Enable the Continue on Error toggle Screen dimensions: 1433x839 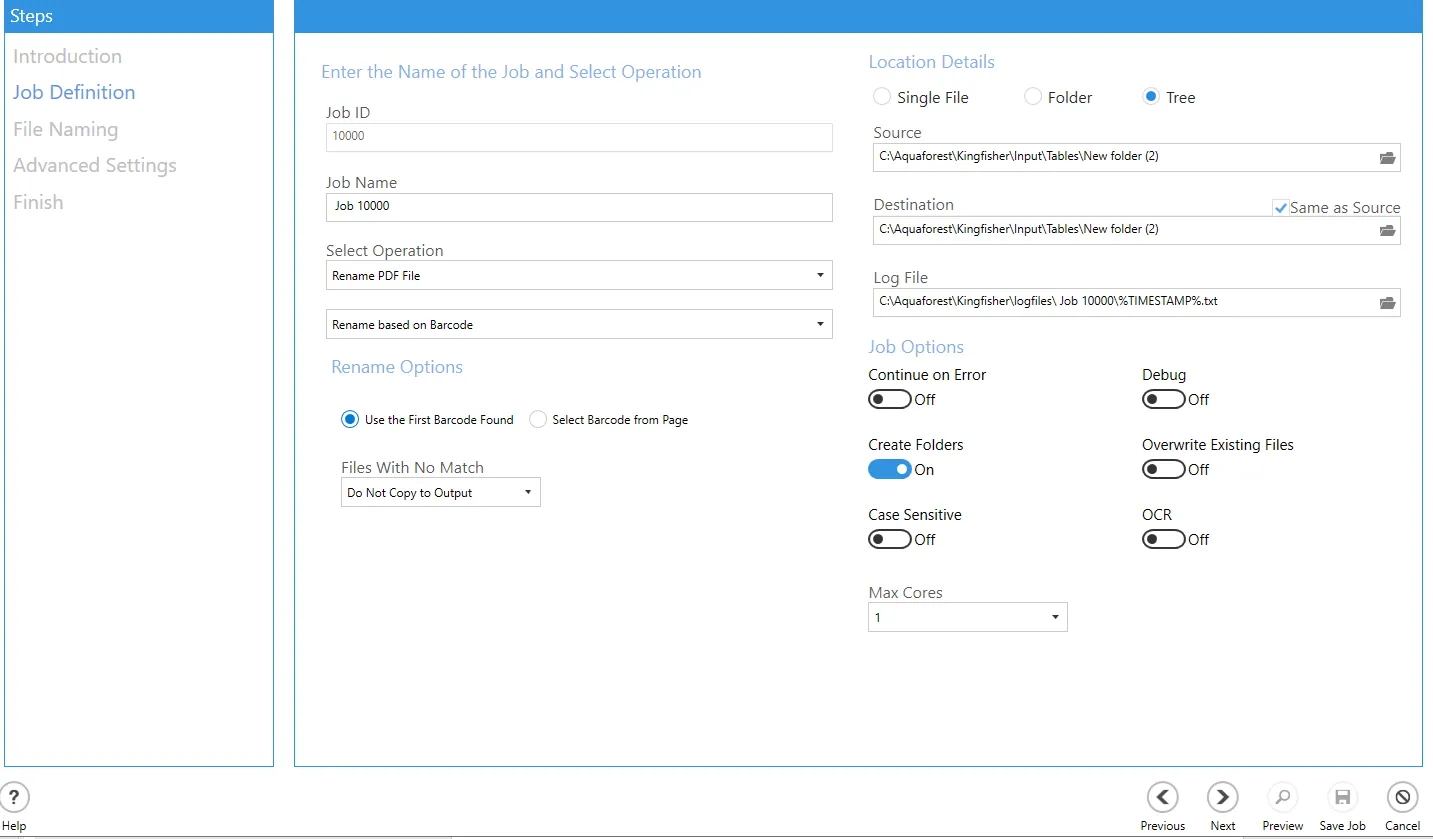click(889, 400)
